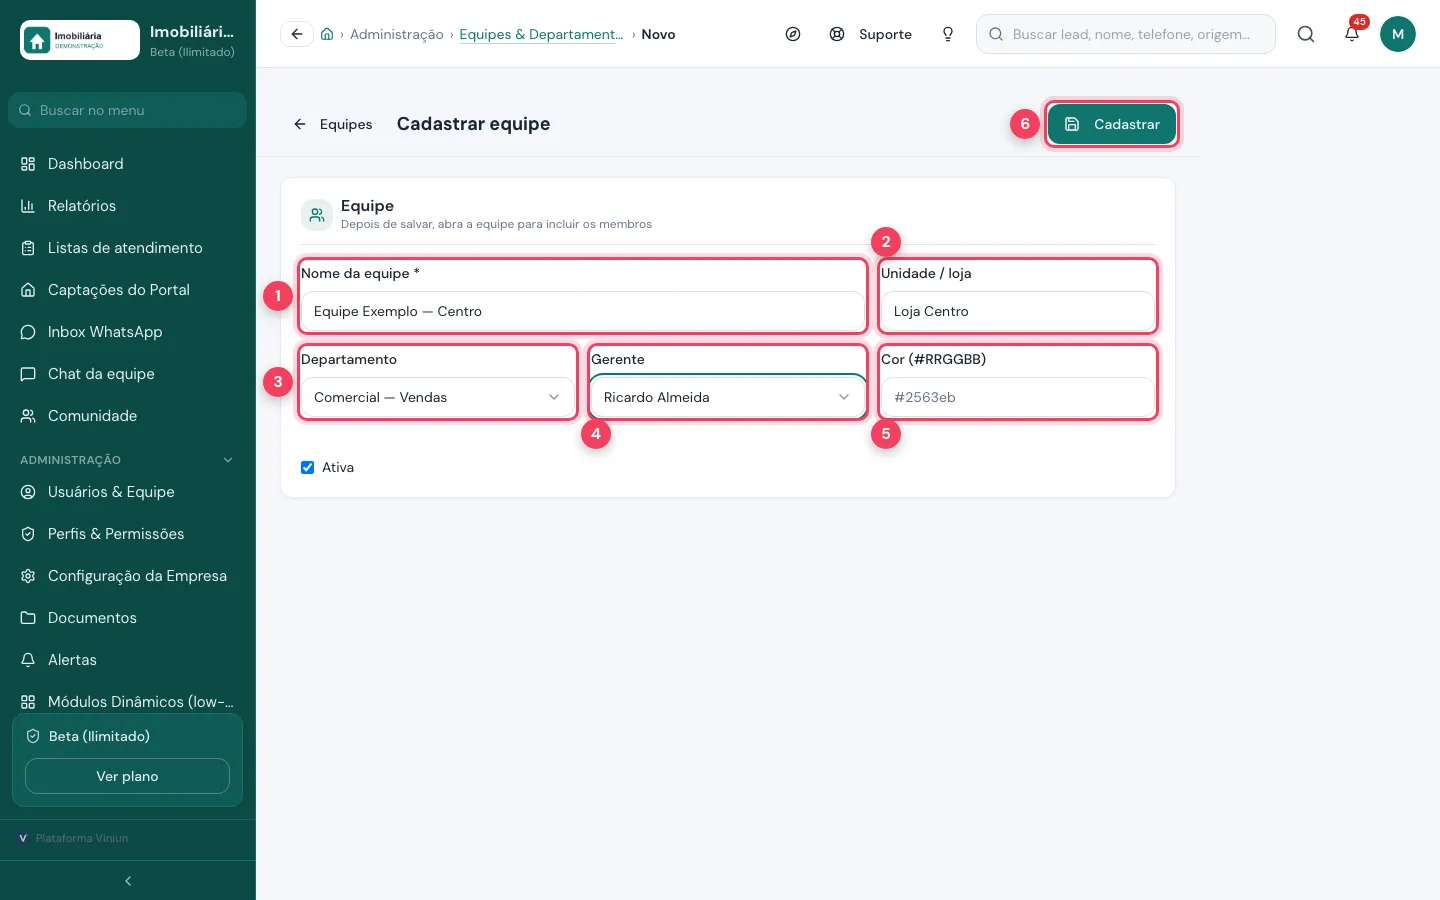
Task: Go to Dashboard in sidebar
Action: tap(128, 164)
